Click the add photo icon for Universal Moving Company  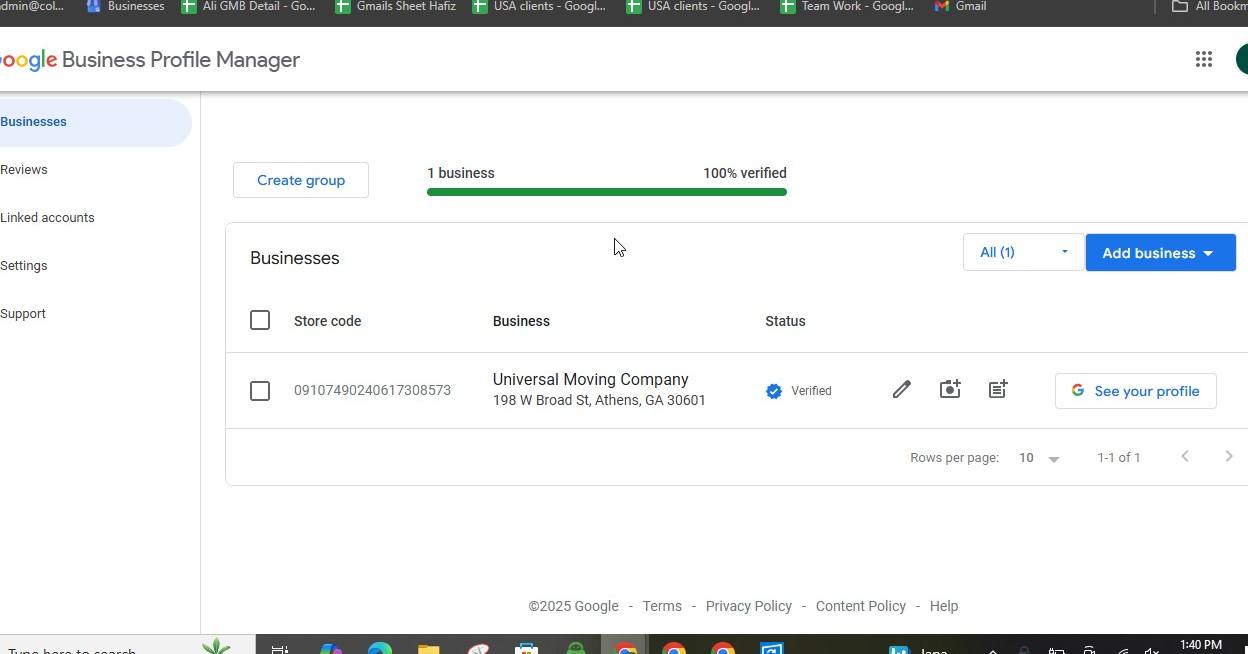pos(950,390)
